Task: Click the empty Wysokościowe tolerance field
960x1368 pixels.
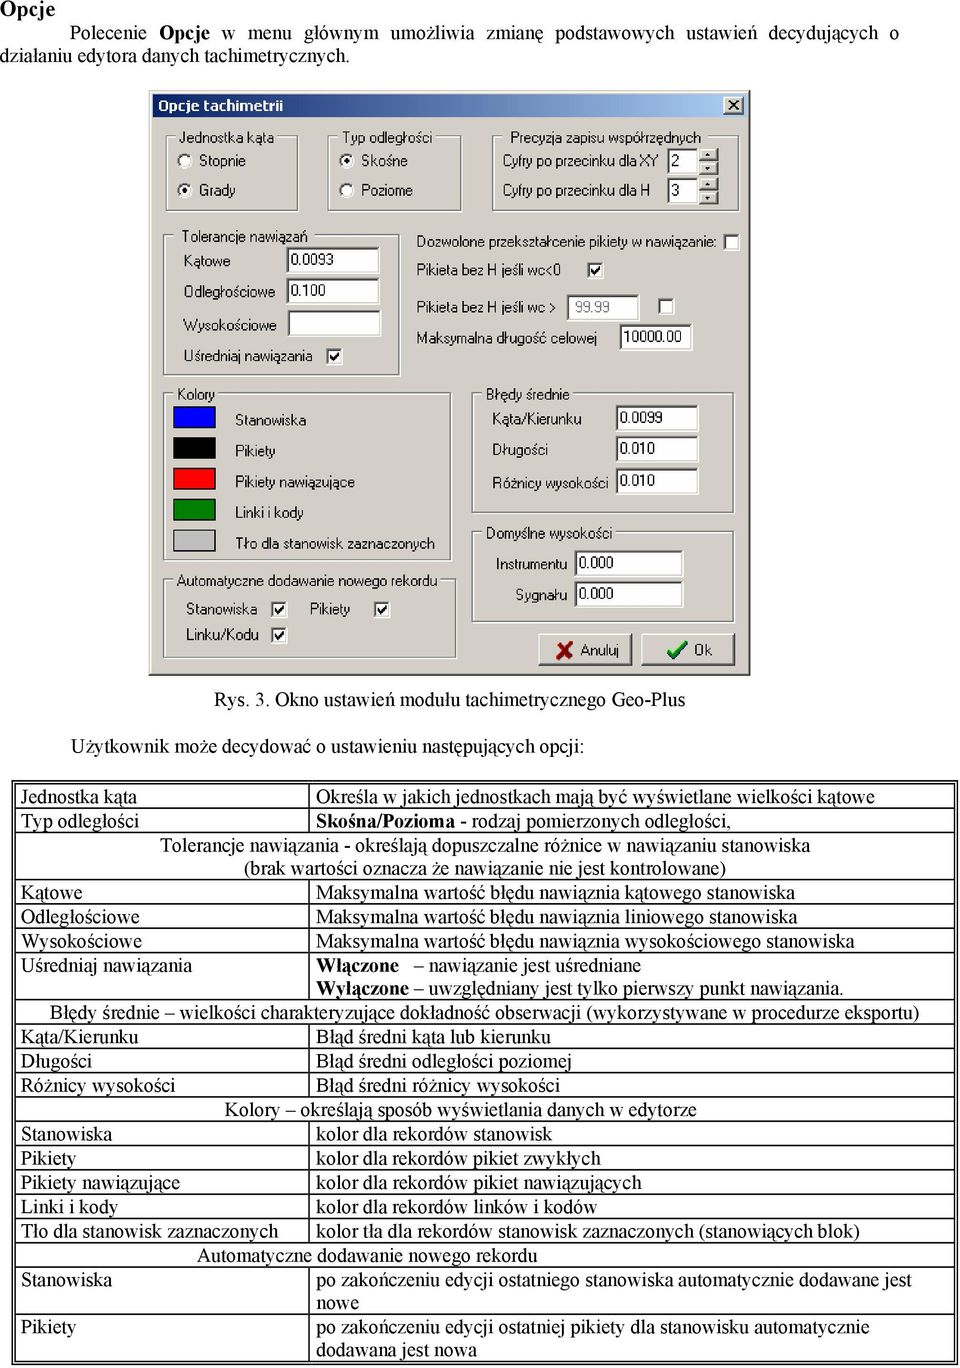Action: (x=334, y=323)
